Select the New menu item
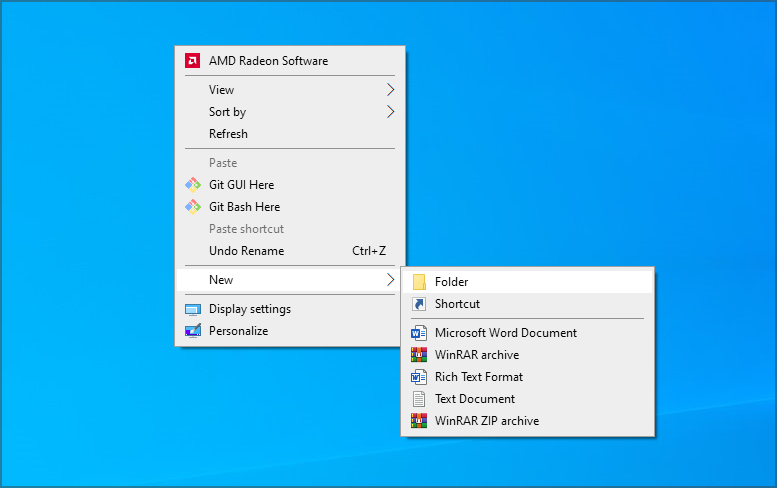The width and height of the screenshot is (777, 488). pyautogui.click(x=290, y=279)
